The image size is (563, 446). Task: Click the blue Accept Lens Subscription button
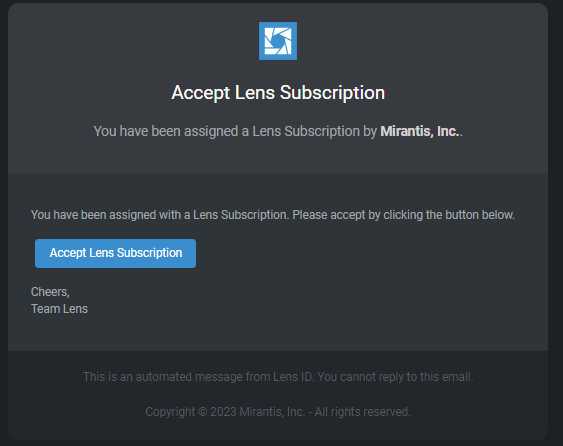pos(115,253)
